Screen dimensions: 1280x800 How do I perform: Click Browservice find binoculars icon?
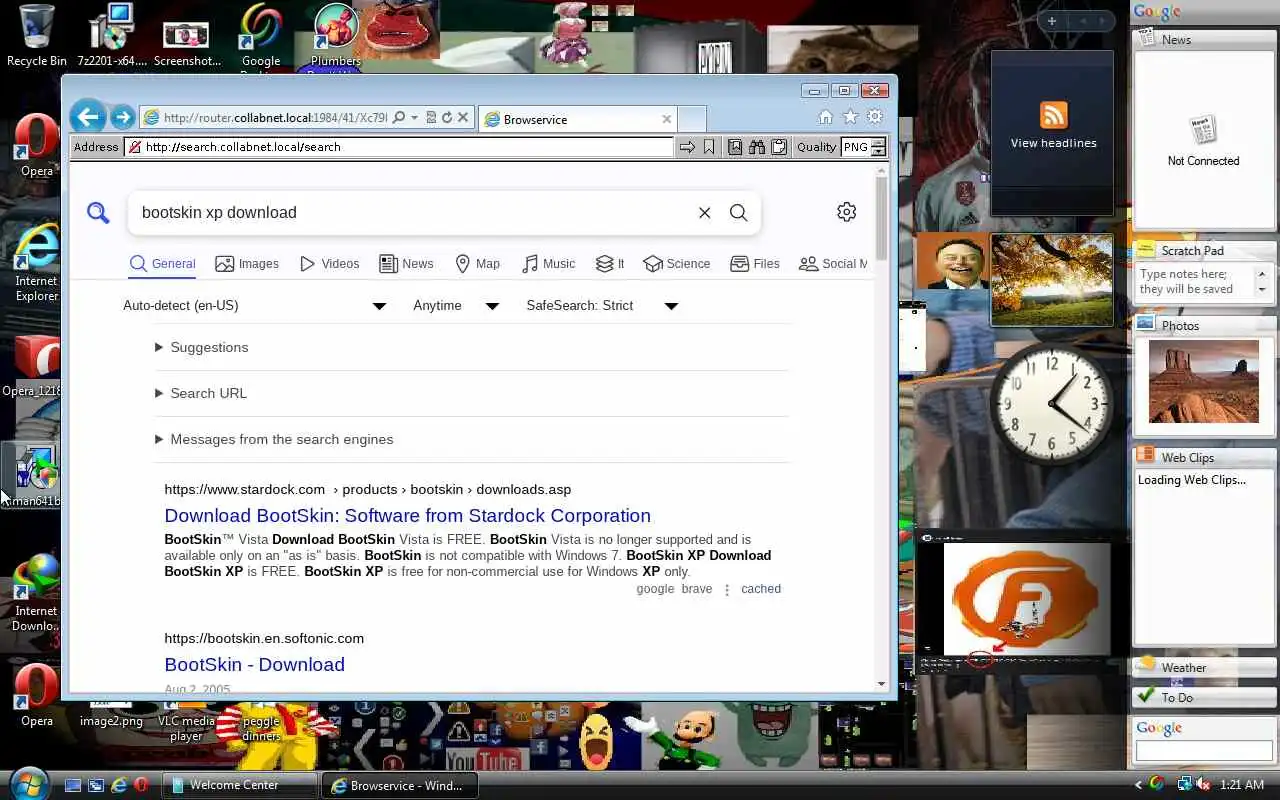(x=757, y=147)
